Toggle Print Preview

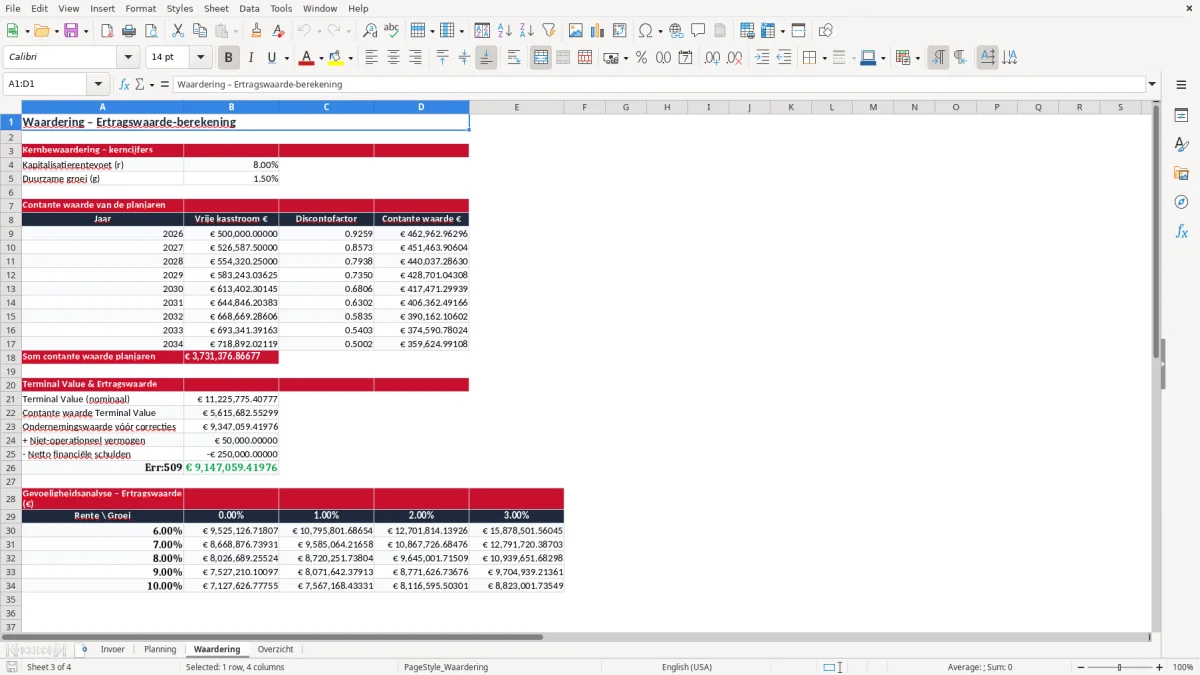[150, 31]
